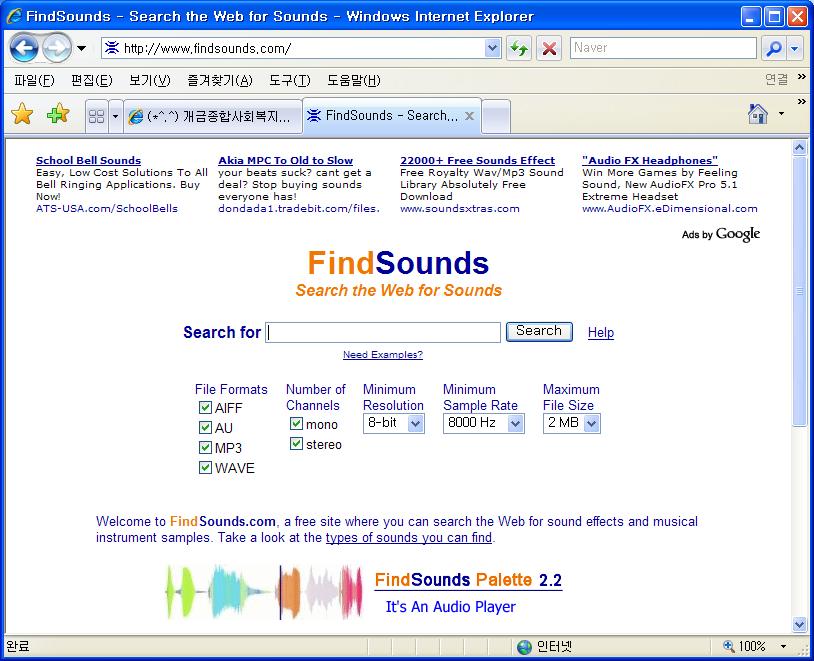Click the colorful waveform Palette image
The image size is (814, 661).
264,592
